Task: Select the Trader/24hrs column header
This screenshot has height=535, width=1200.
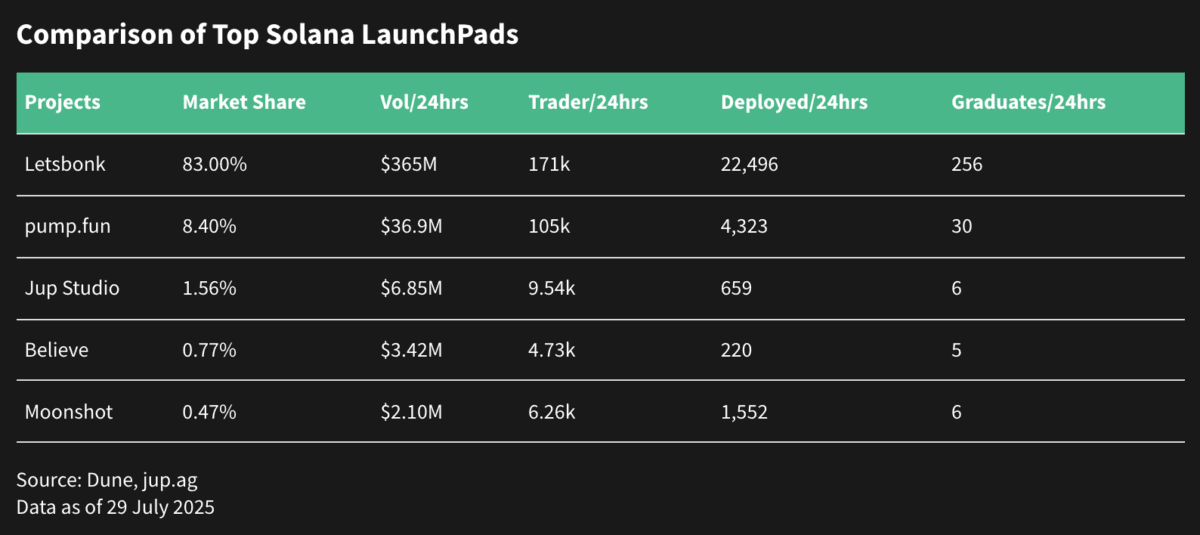Action: coord(588,102)
